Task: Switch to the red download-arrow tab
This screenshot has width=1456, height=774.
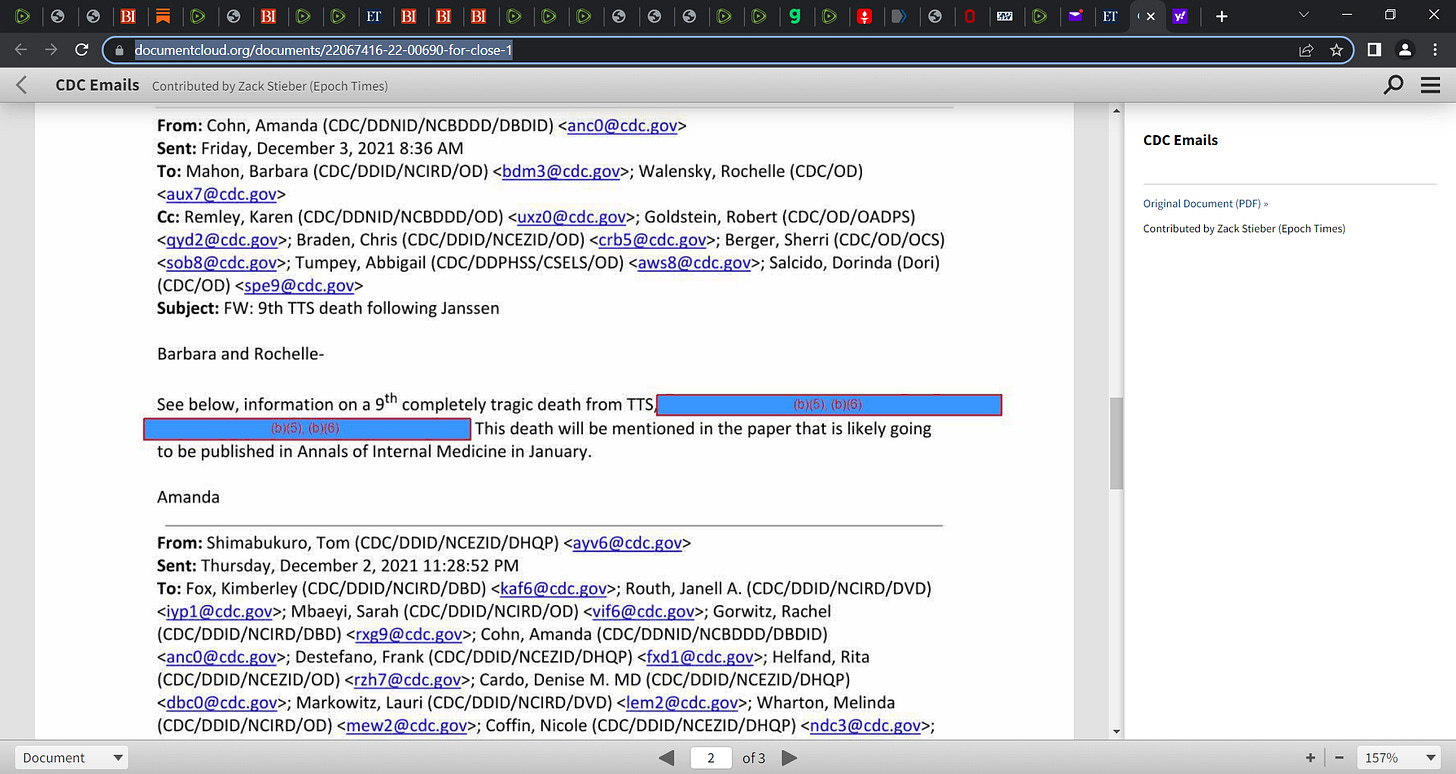Action: (864, 16)
